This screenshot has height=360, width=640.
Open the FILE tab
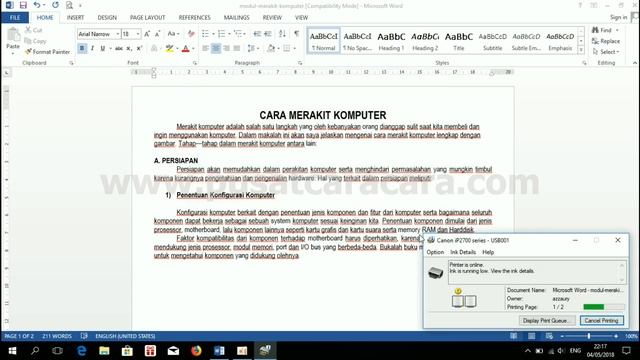click(15, 18)
